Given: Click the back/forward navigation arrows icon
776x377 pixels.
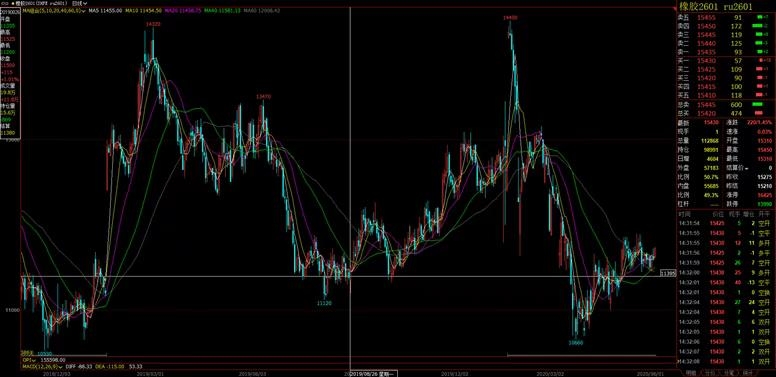Looking at the screenshot, I should (3, 3).
